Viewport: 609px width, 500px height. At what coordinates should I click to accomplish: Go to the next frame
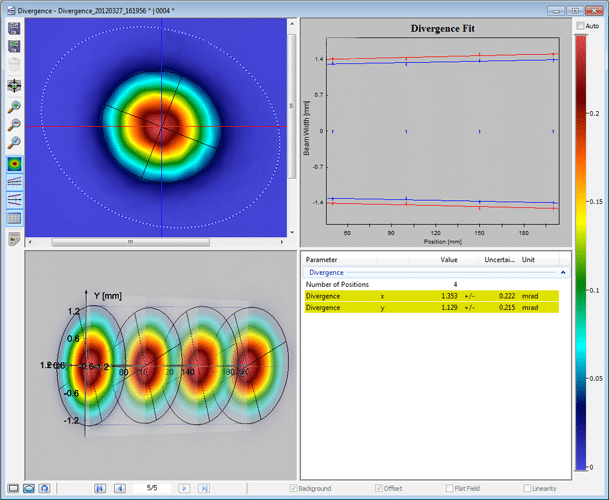click(184, 488)
